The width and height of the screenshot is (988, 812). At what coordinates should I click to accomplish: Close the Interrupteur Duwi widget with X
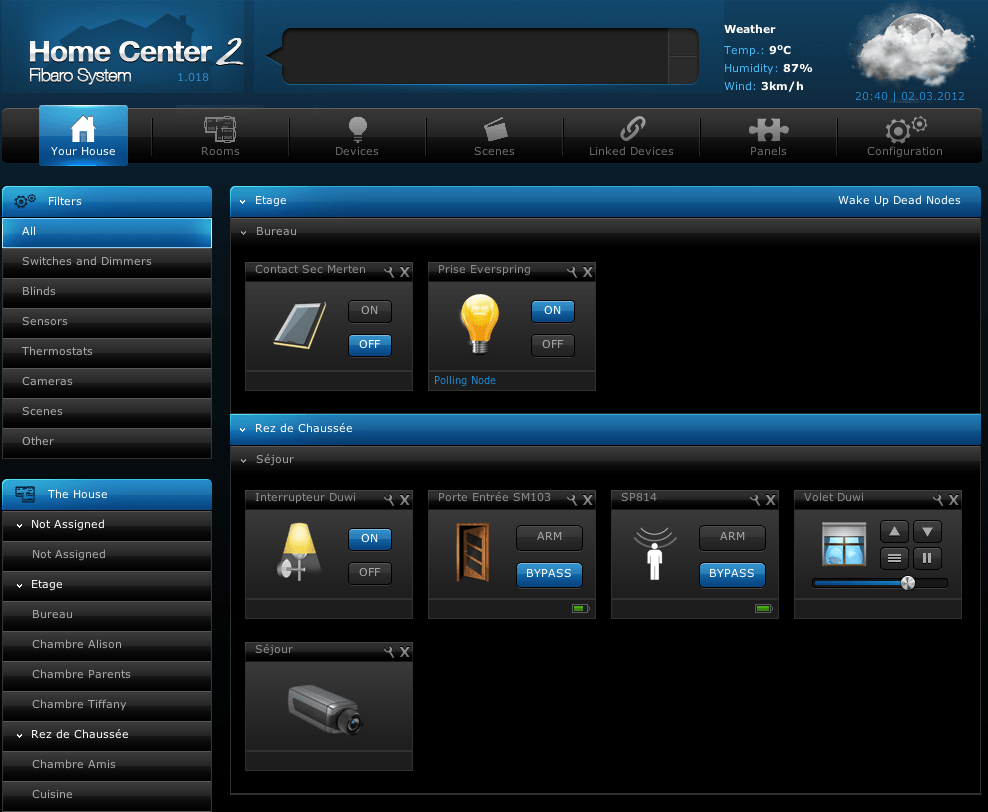tap(405, 500)
